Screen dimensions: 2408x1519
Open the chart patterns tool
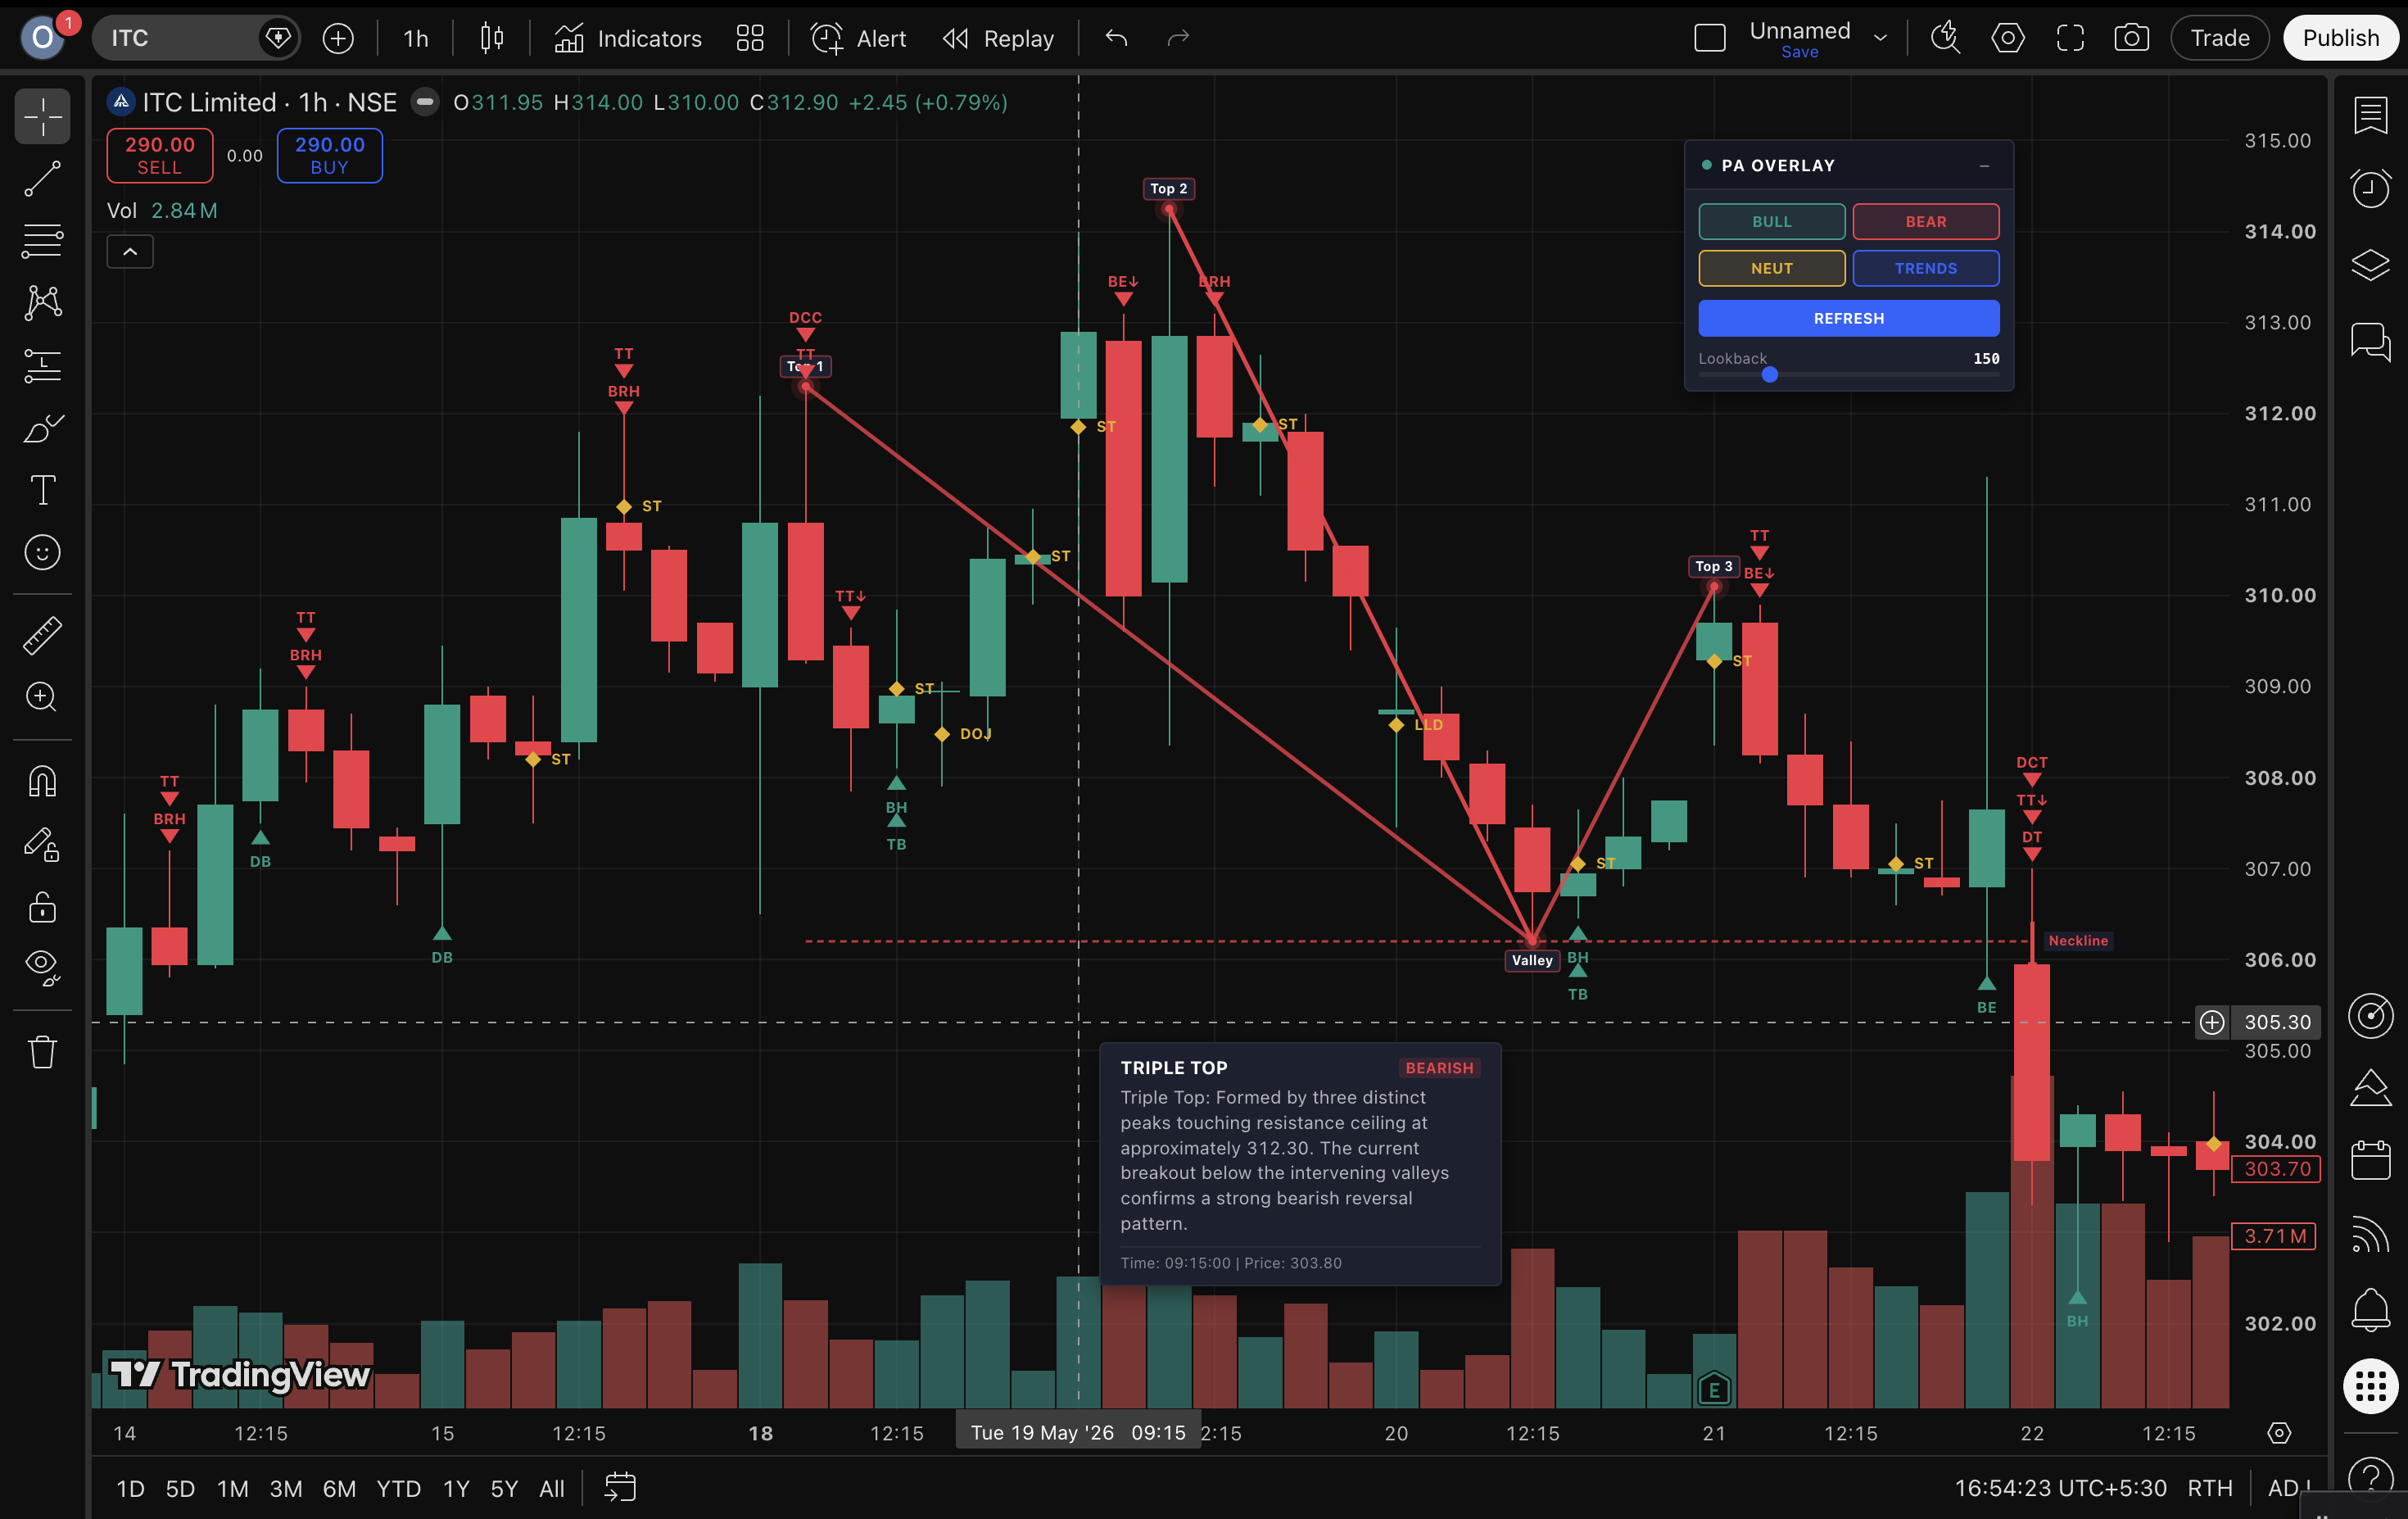click(42, 302)
